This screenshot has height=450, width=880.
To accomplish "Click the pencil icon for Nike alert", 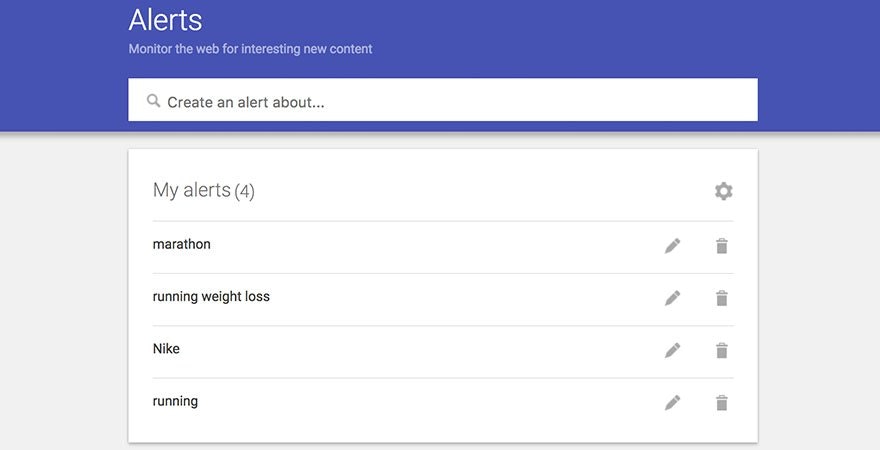I will [672, 350].
